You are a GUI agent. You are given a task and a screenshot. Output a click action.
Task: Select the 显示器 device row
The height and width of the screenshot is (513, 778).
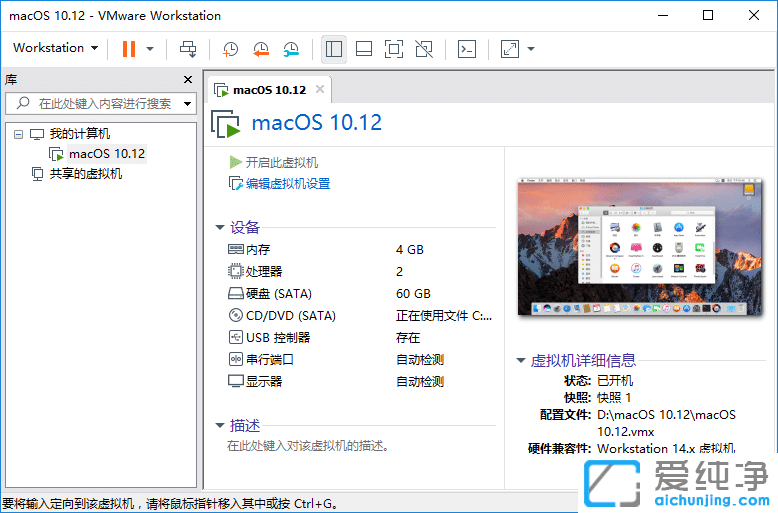(360, 382)
